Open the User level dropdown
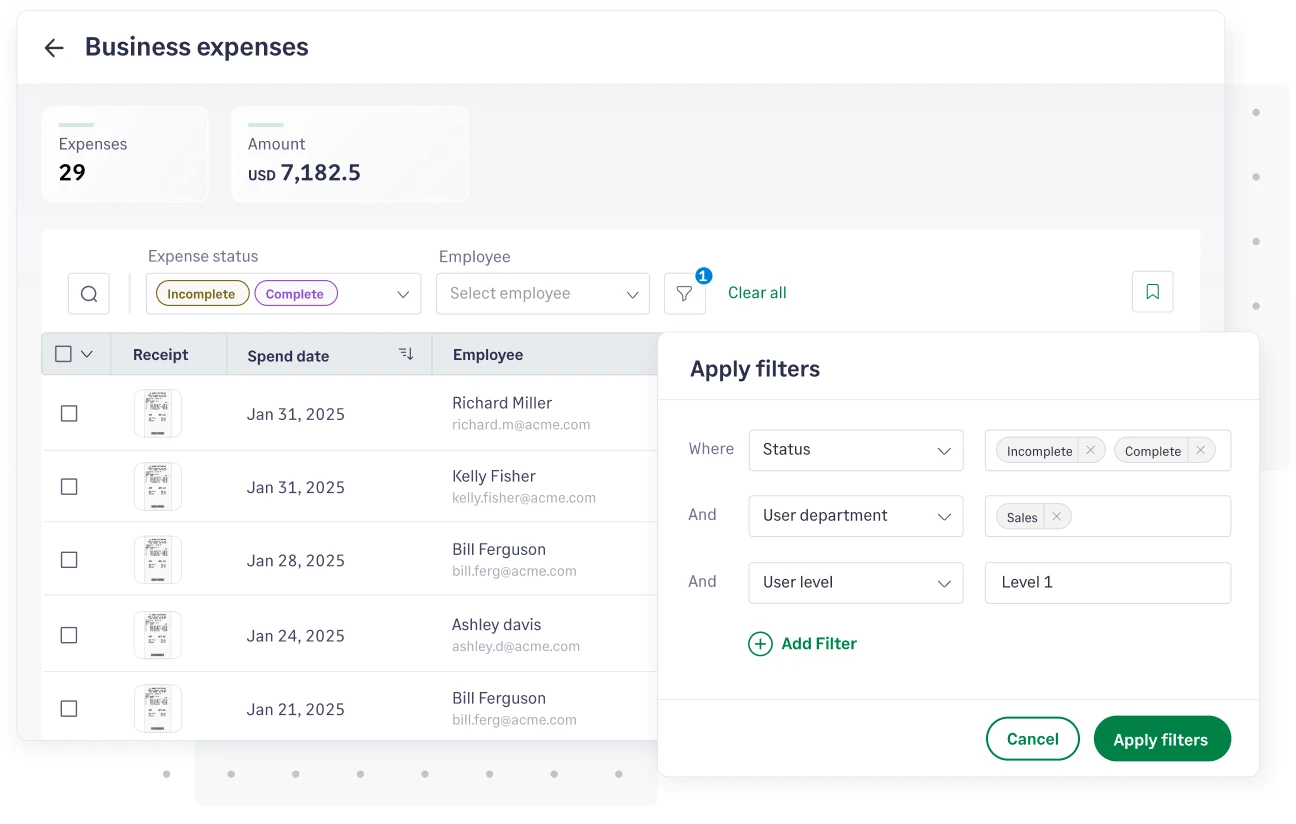This screenshot has width=1296, height=824. (855, 583)
